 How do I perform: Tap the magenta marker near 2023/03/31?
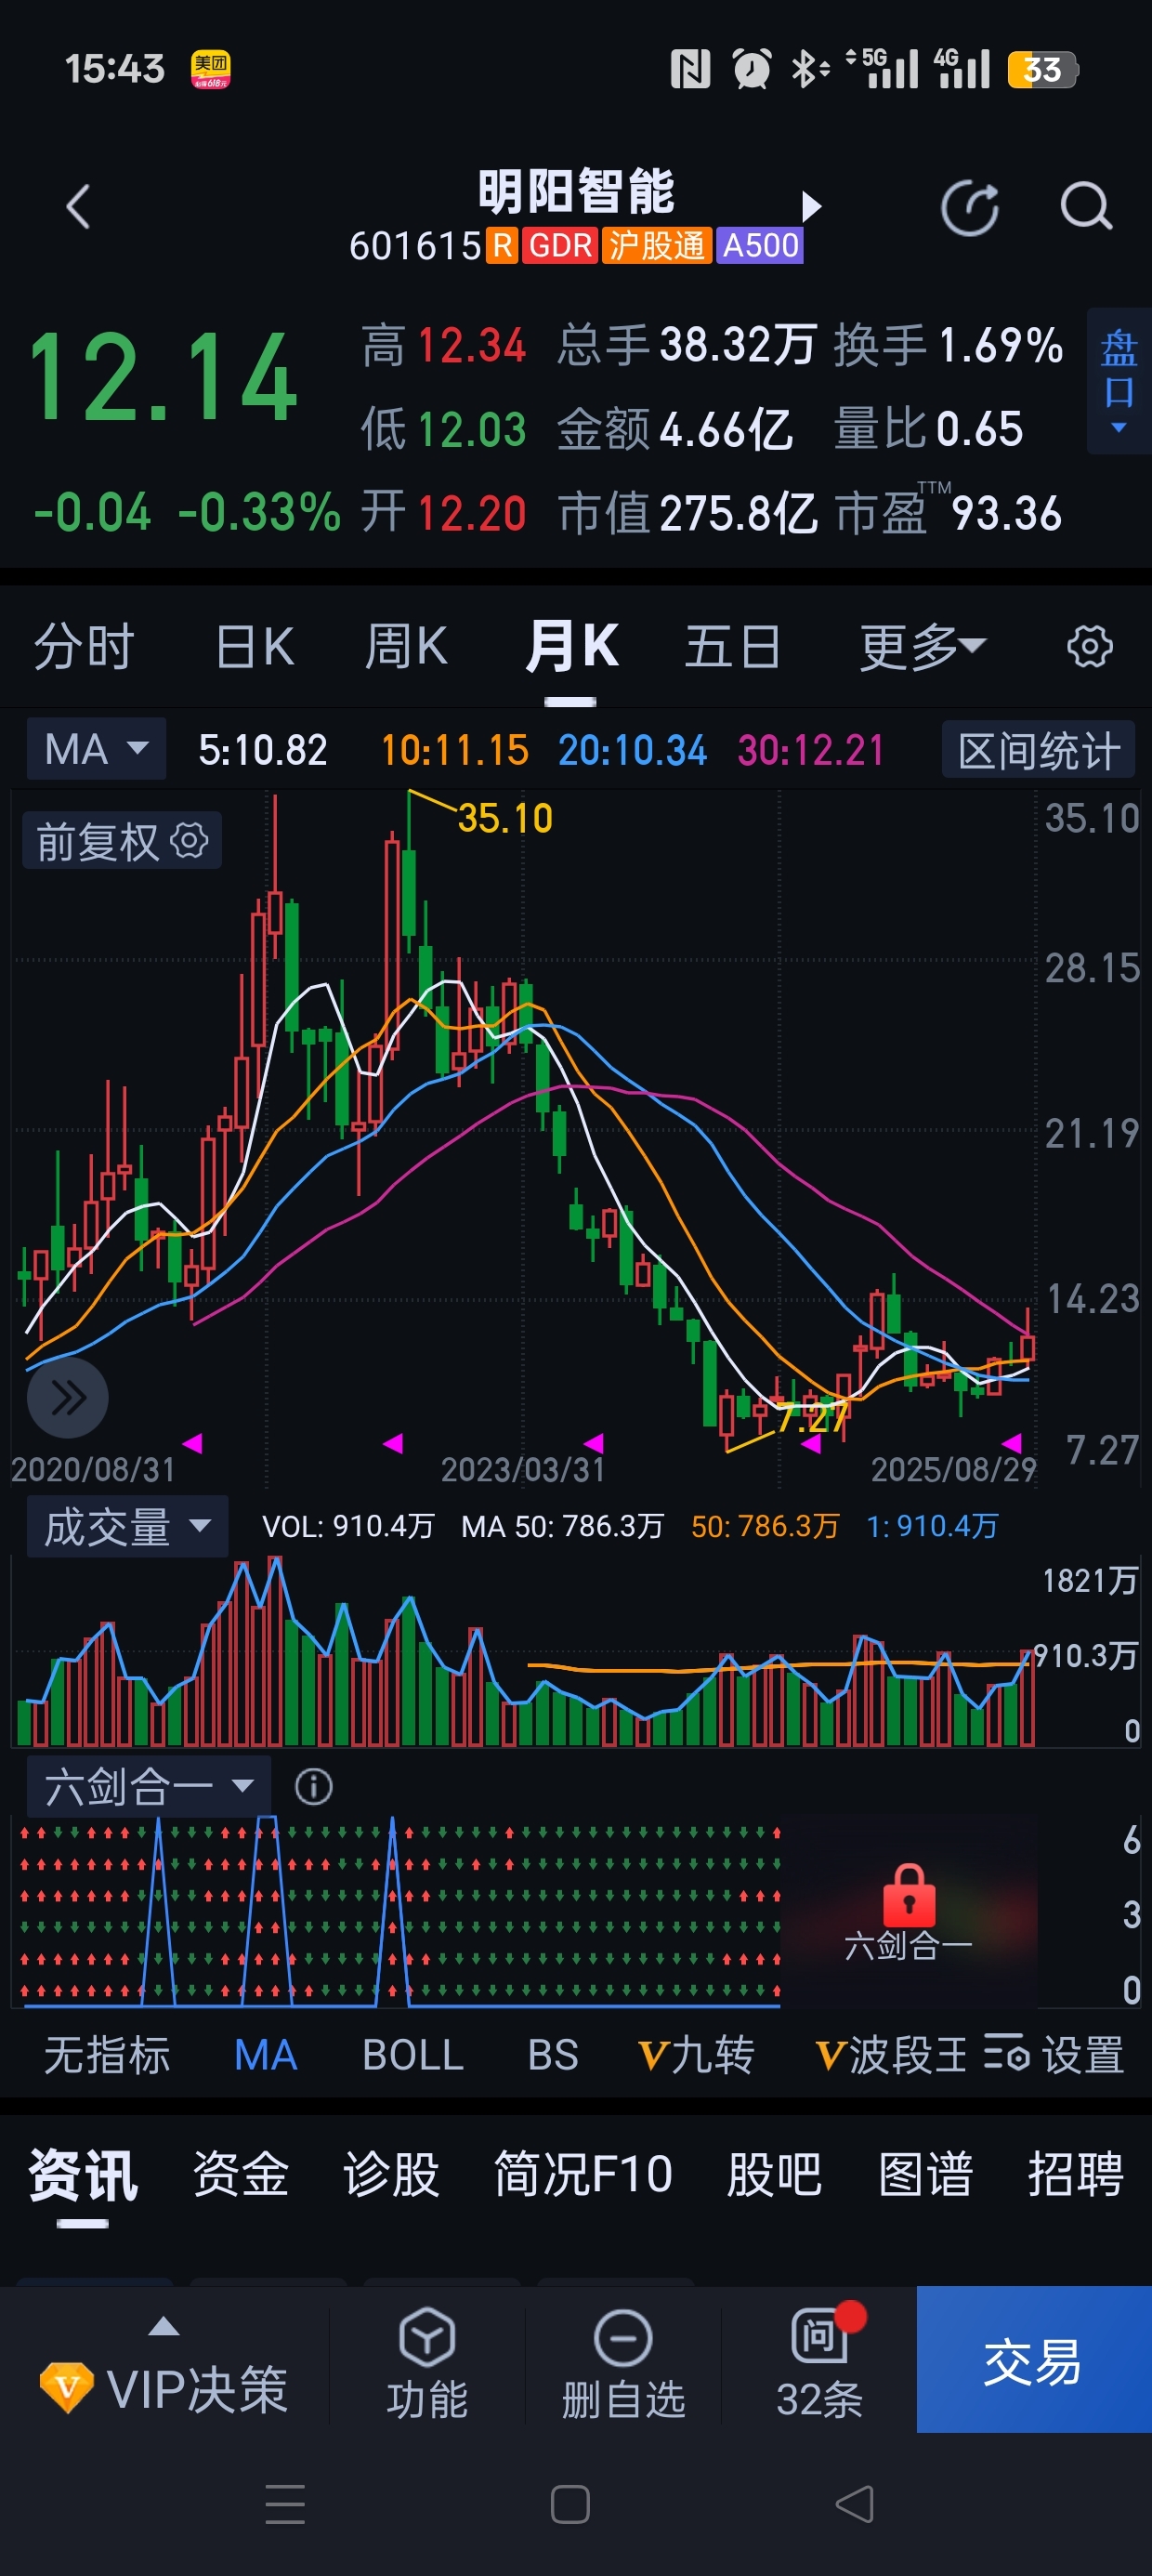coord(594,1442)
